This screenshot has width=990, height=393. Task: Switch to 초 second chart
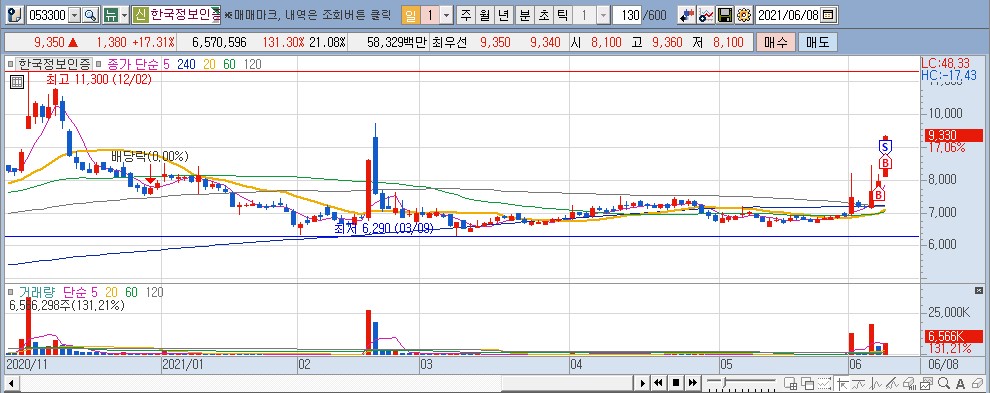[x=544, y=15]
